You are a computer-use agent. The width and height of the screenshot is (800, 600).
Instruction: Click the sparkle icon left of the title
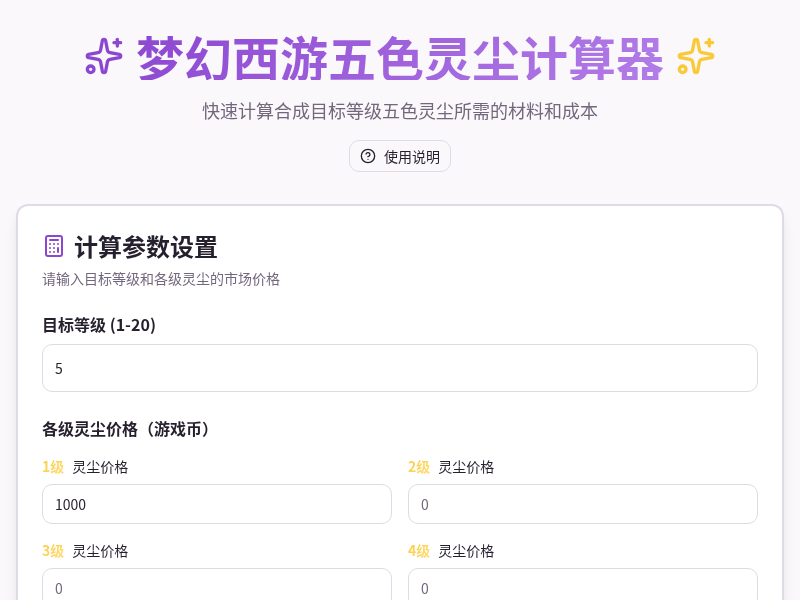pyautogui.click(x=104, y=58)
